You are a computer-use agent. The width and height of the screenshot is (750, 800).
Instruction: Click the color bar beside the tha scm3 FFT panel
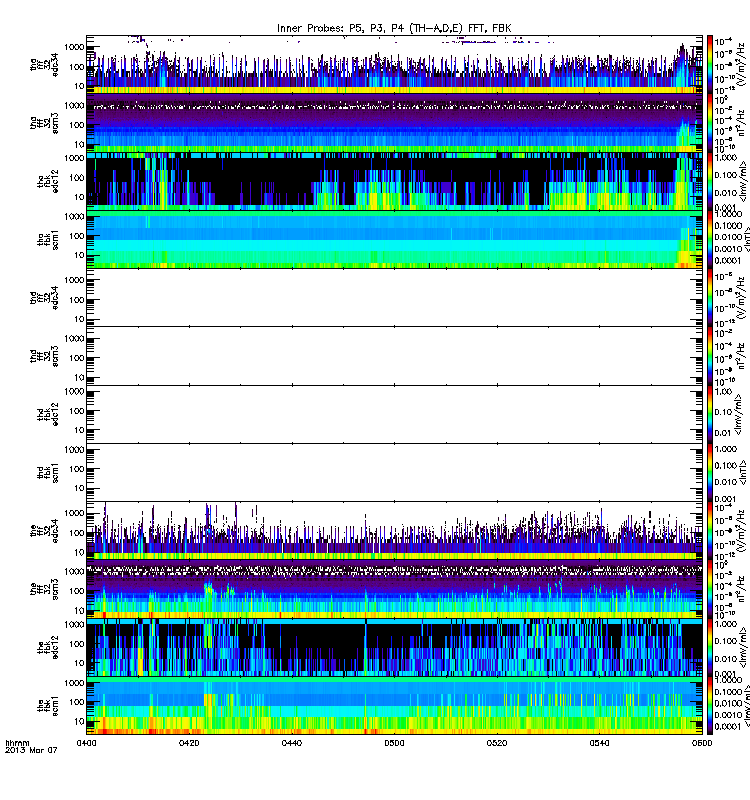710,123
